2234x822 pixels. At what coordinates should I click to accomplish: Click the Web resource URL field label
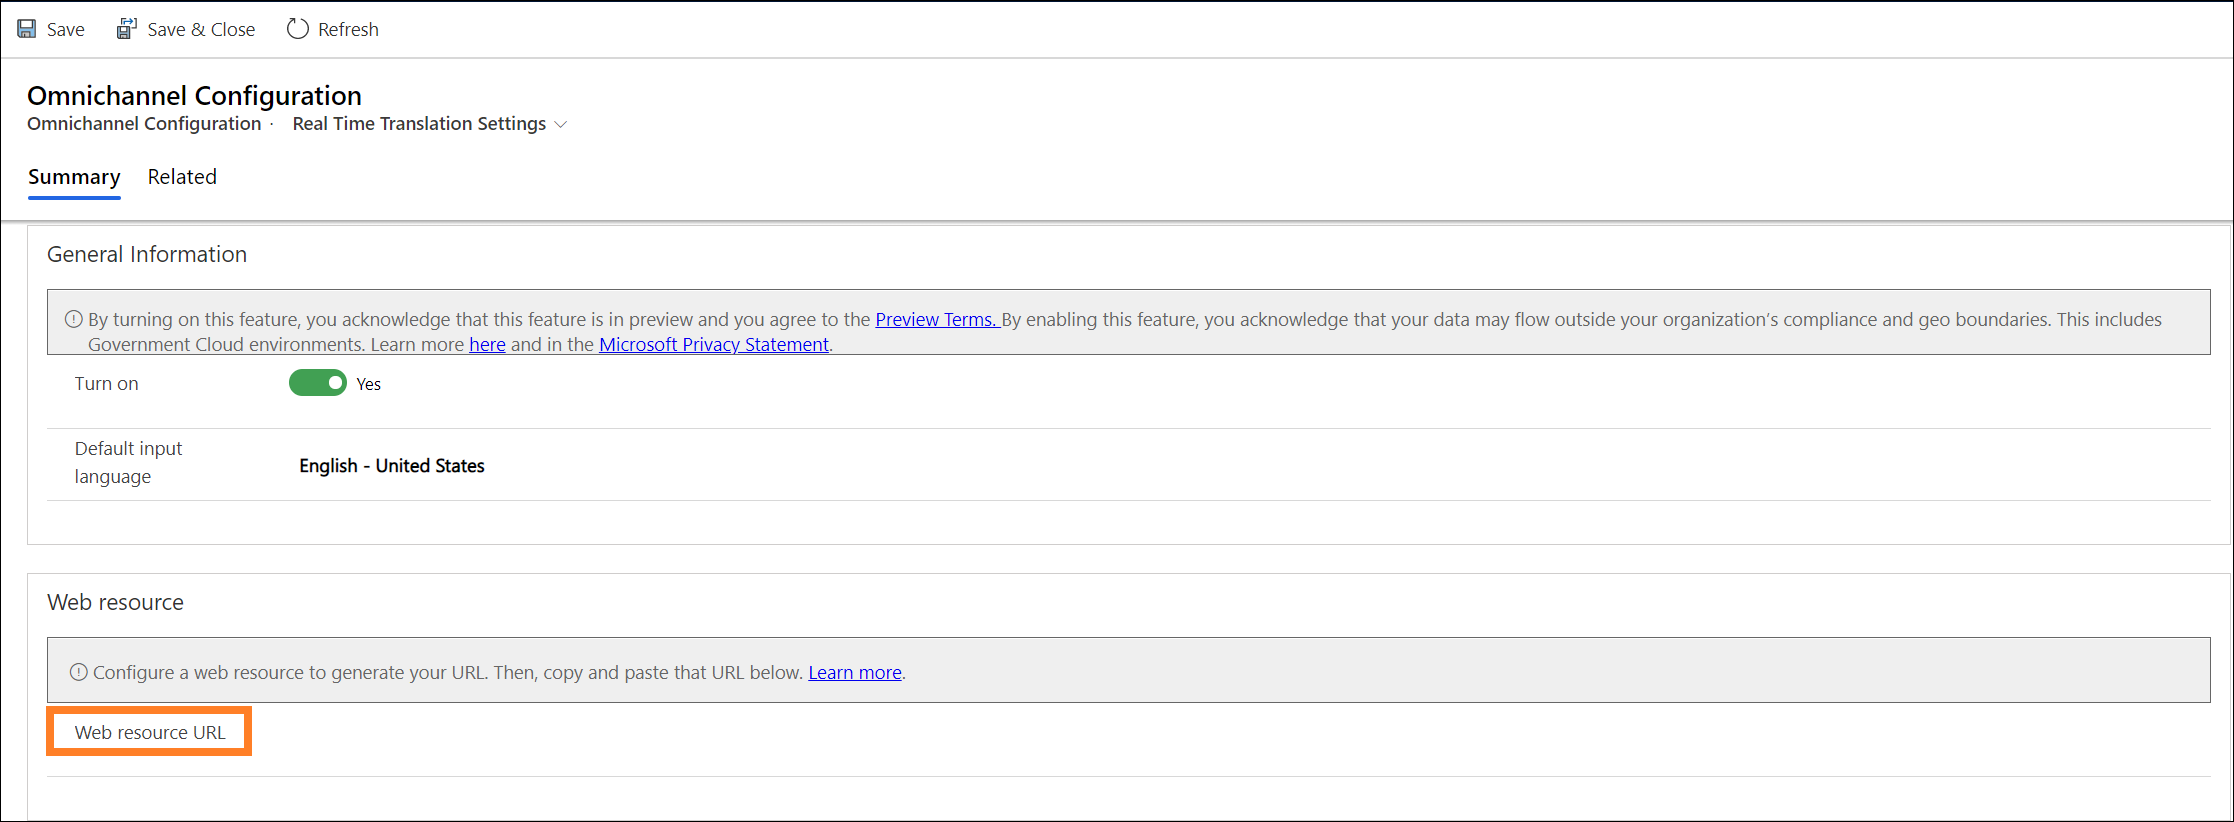click(x=150, y=732)
